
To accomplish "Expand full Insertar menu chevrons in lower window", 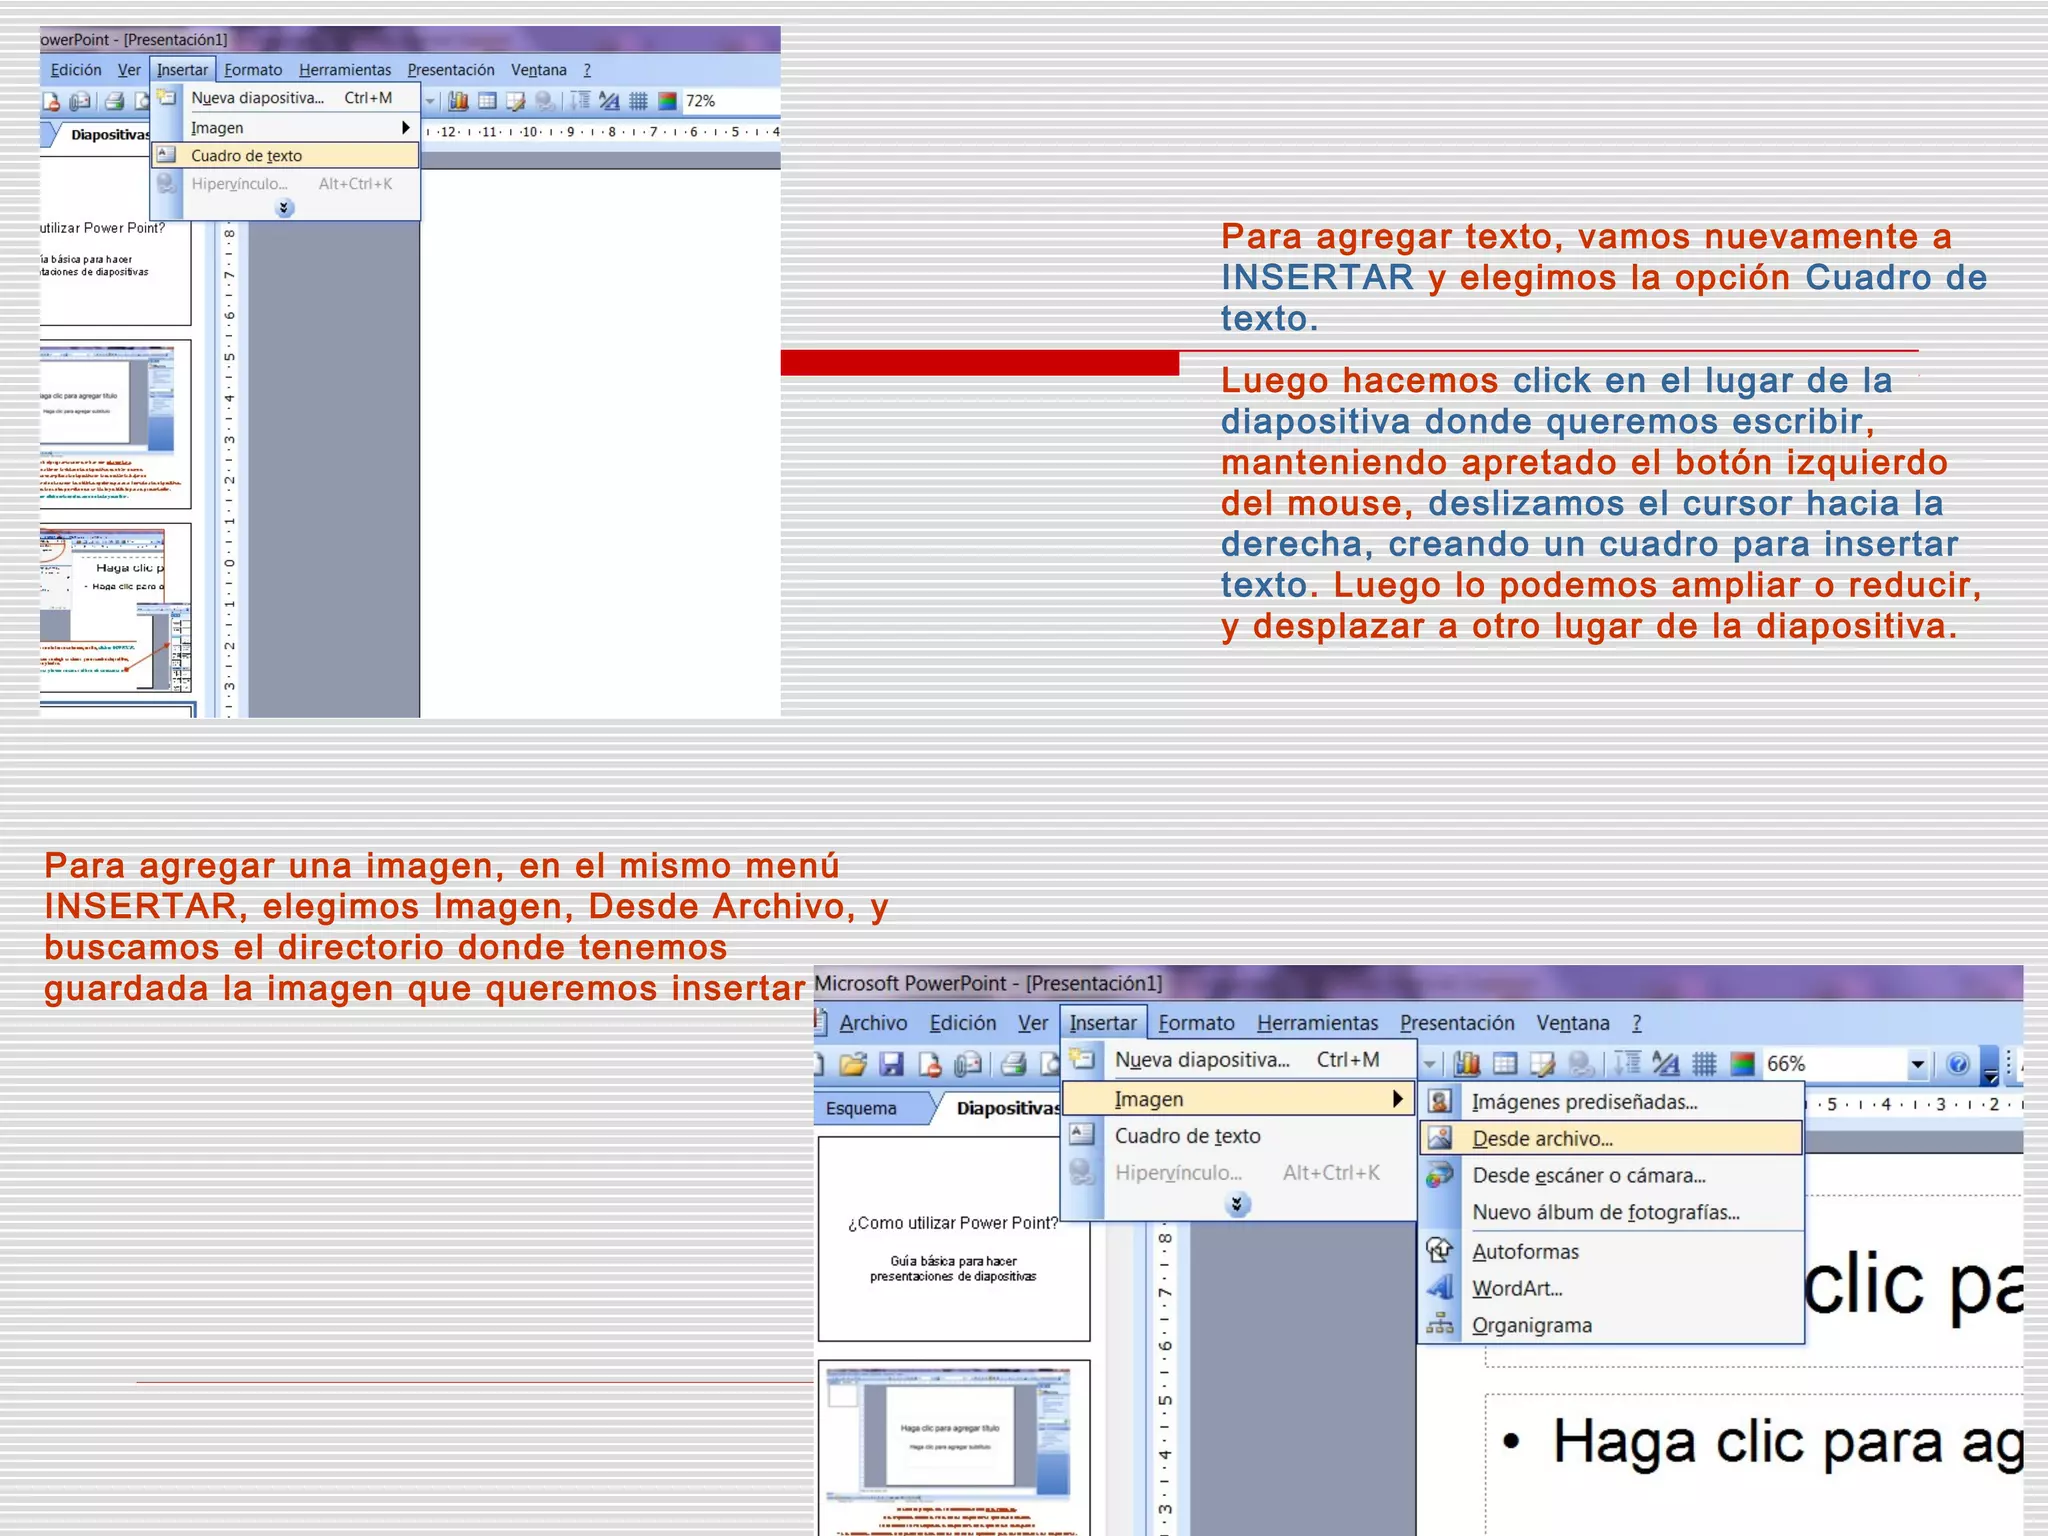I will tap(1237, 1204).
